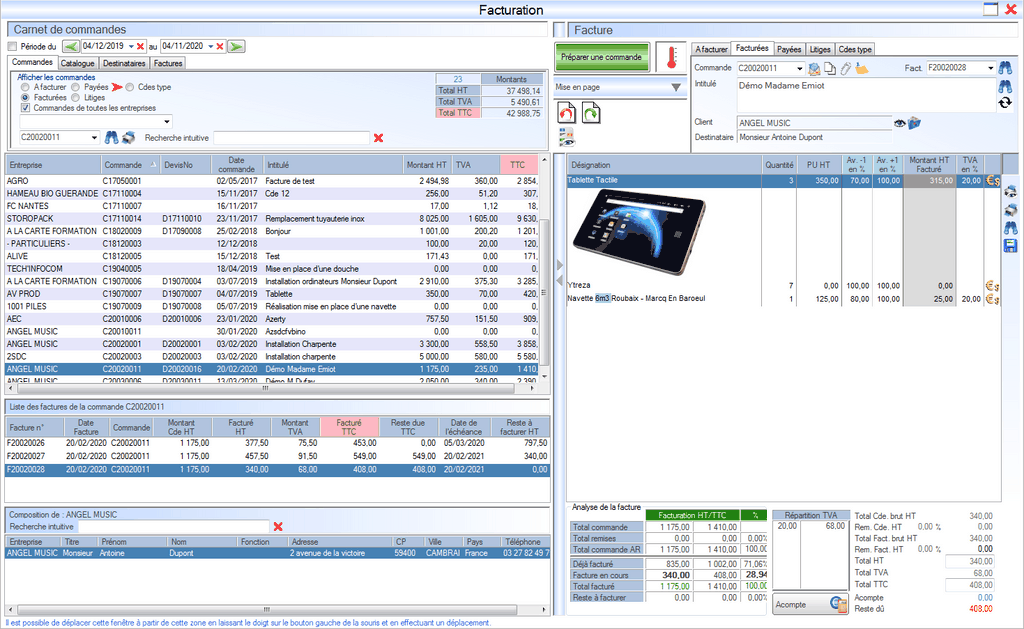This screenshot has width=1024, height=629.
Task: Click the tablet product thumbnail image
Action: 640,232
